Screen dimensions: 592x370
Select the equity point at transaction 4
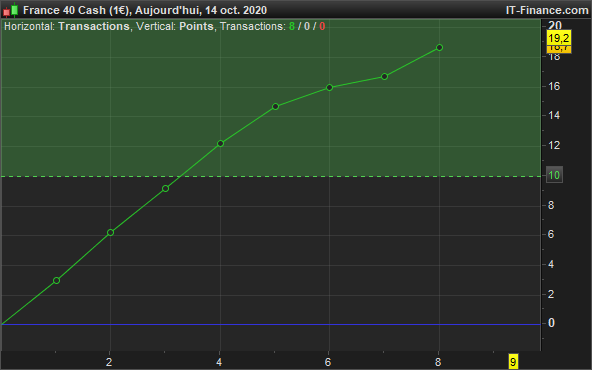coord(220,143)
